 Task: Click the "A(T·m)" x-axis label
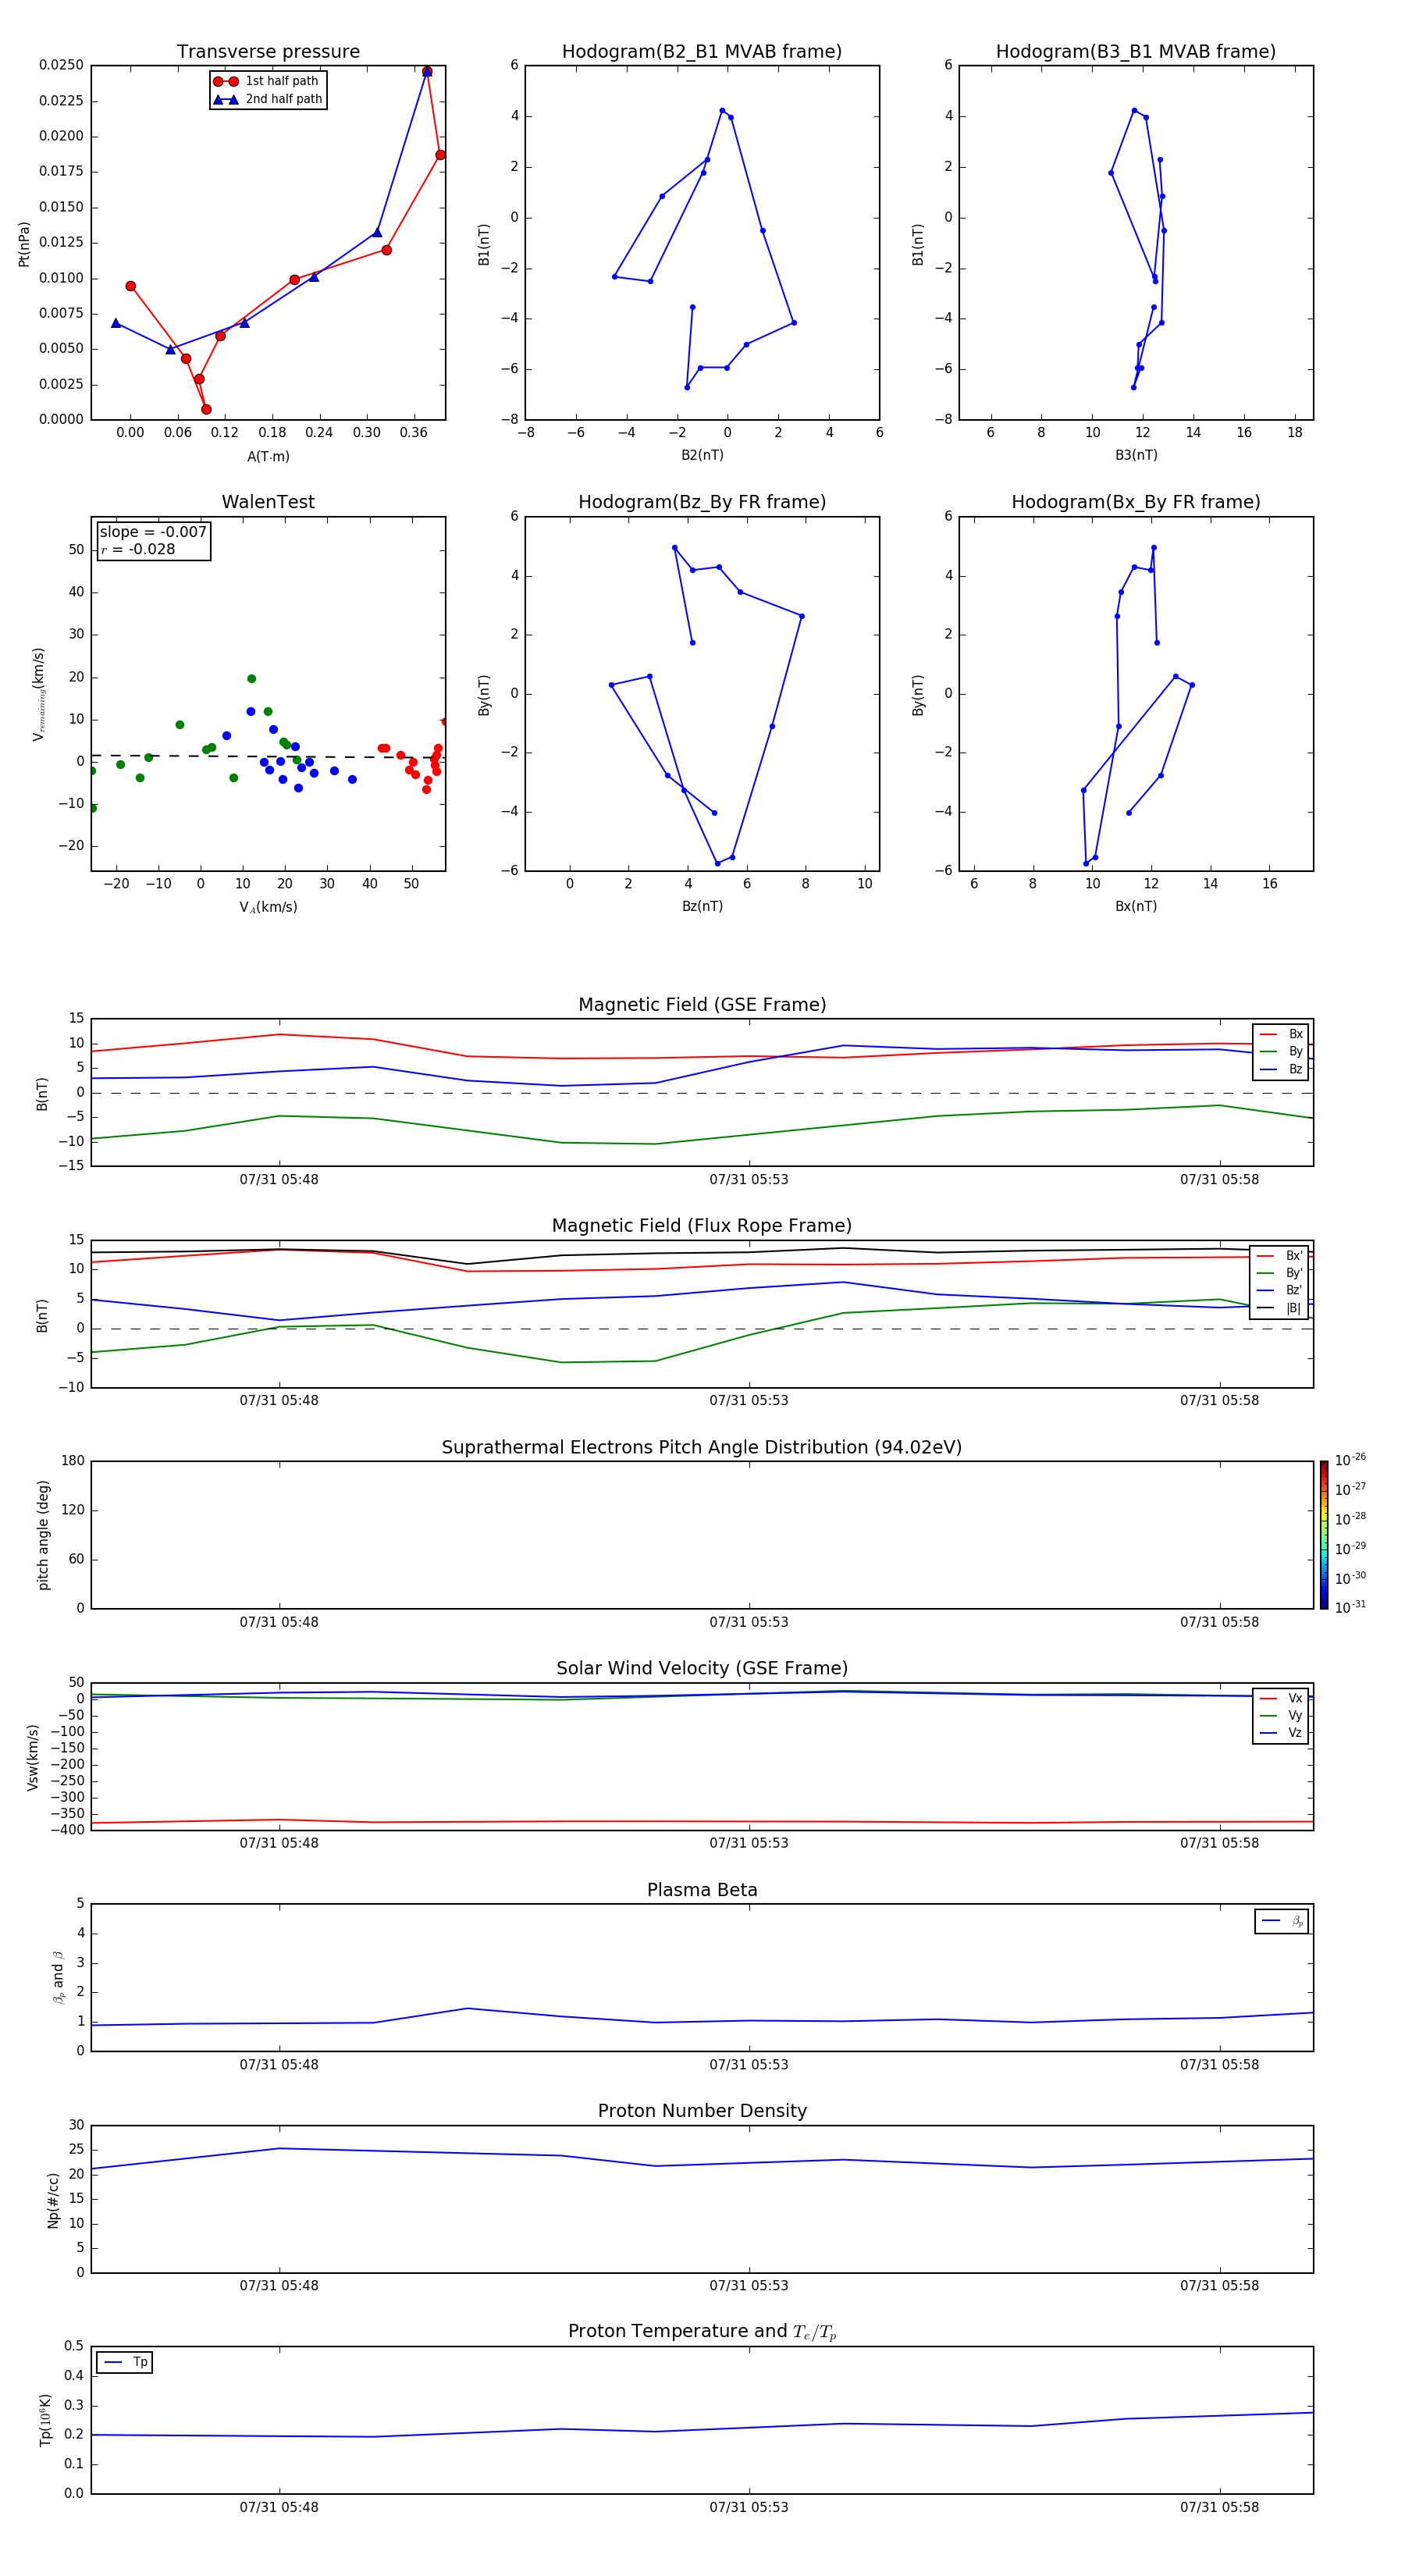pos(268,456)
